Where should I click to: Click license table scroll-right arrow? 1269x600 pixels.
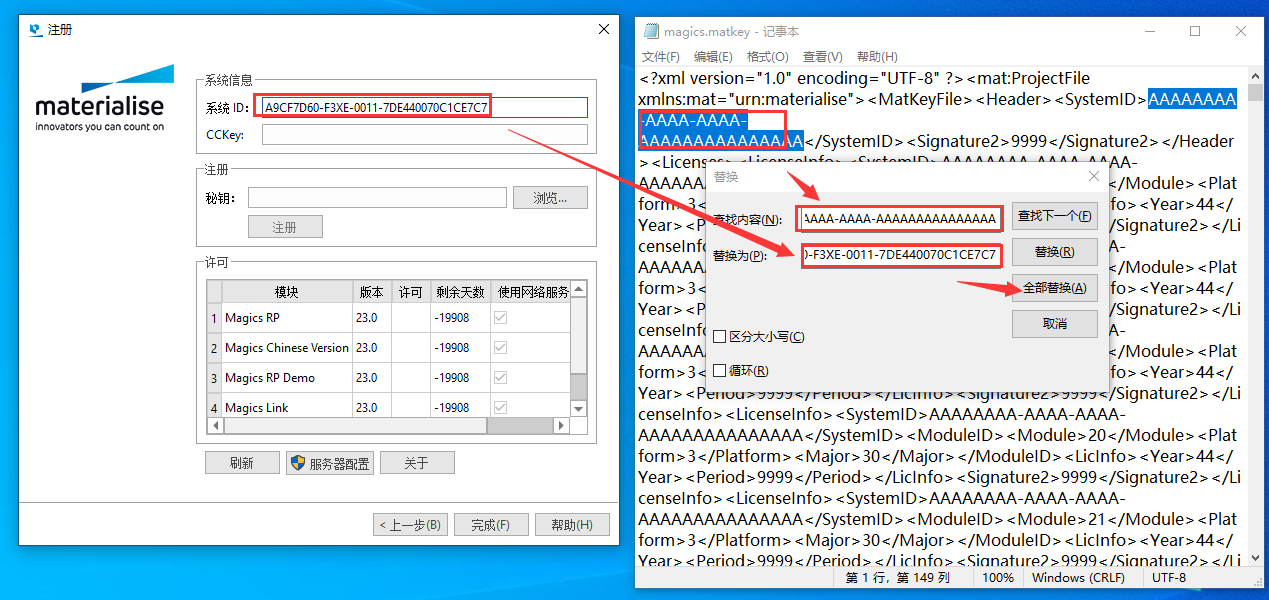(x=562, y=425)
